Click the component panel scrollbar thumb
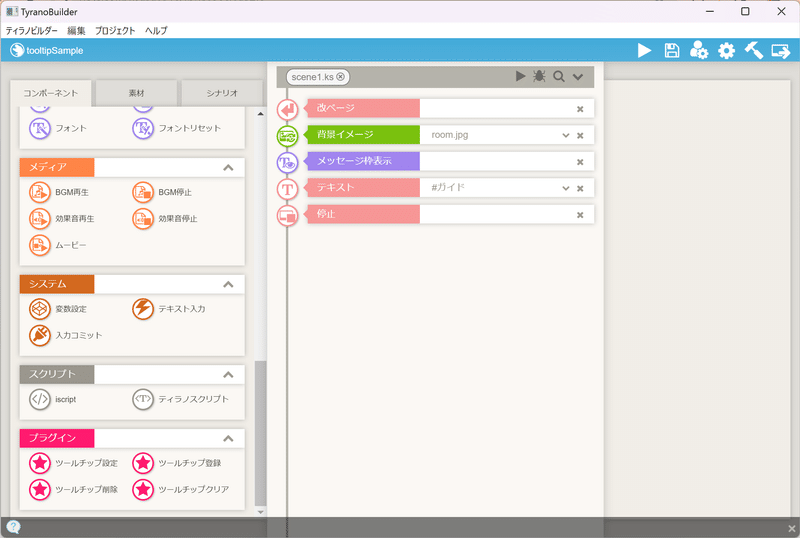This screenshot has height=538, width=800. point(260,434)
